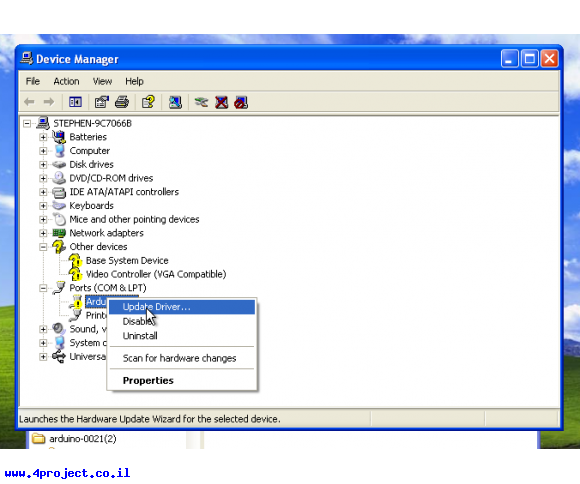Click the Back arrow toolbar icon
The width and height of the screenshot is (580, 484).
tap(29, 102)
